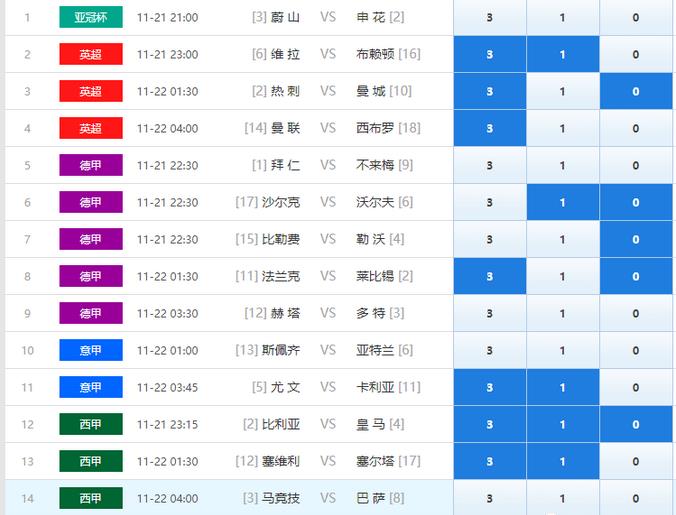
Task: Click the 英超 tag for 热刺 match
Action: point(91,91)
